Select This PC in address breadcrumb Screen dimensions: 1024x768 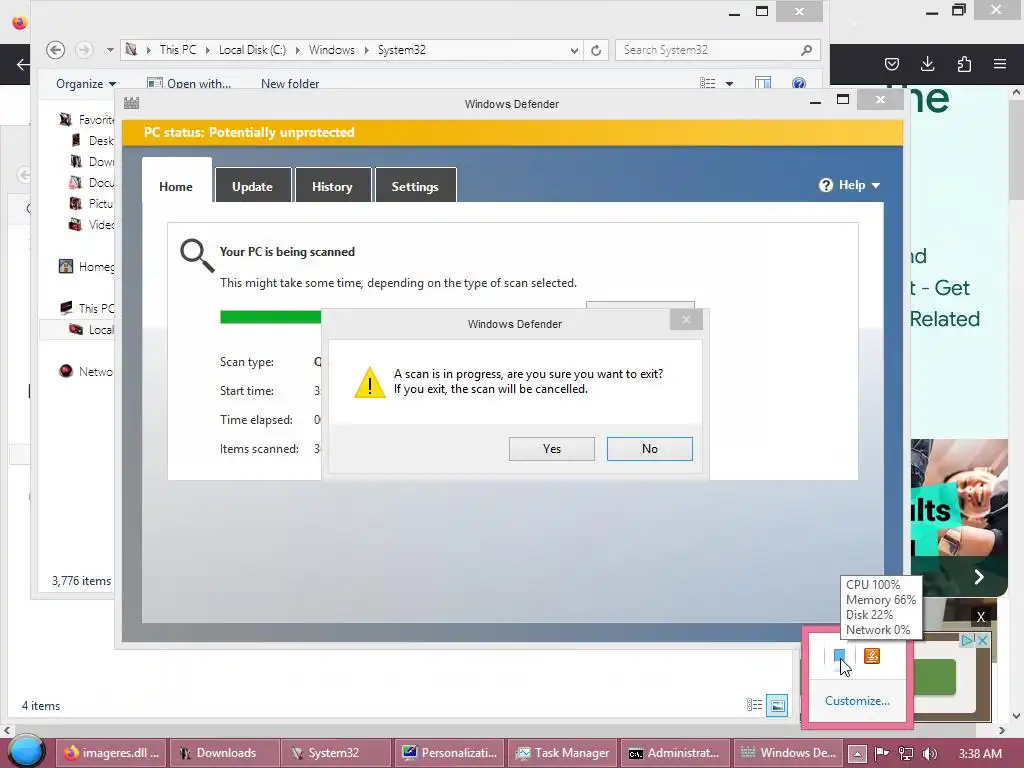click(178, 50)
